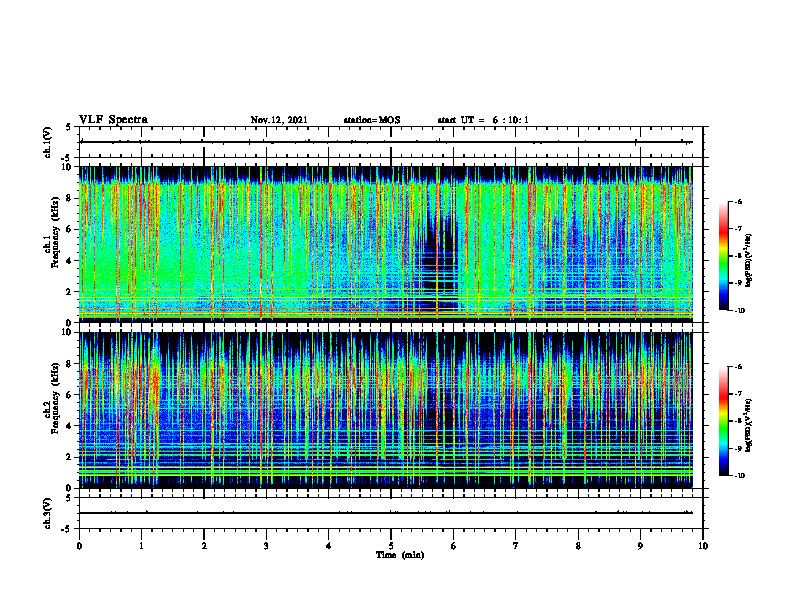Click the ch.1 frequency tick "4"

point(69,261)
